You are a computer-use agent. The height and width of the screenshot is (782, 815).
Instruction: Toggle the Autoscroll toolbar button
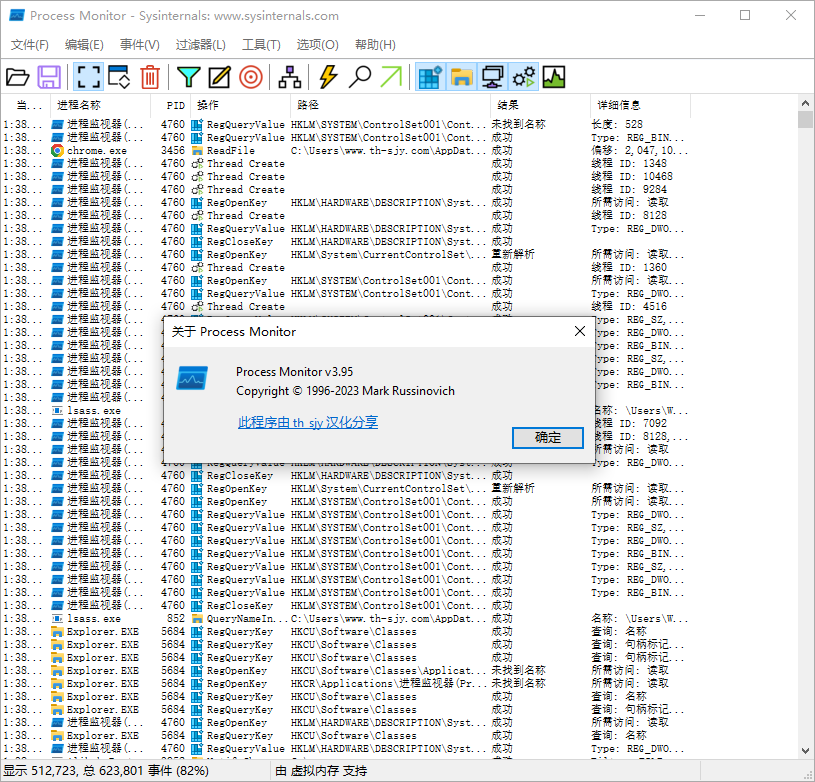(x=119, y=77)
